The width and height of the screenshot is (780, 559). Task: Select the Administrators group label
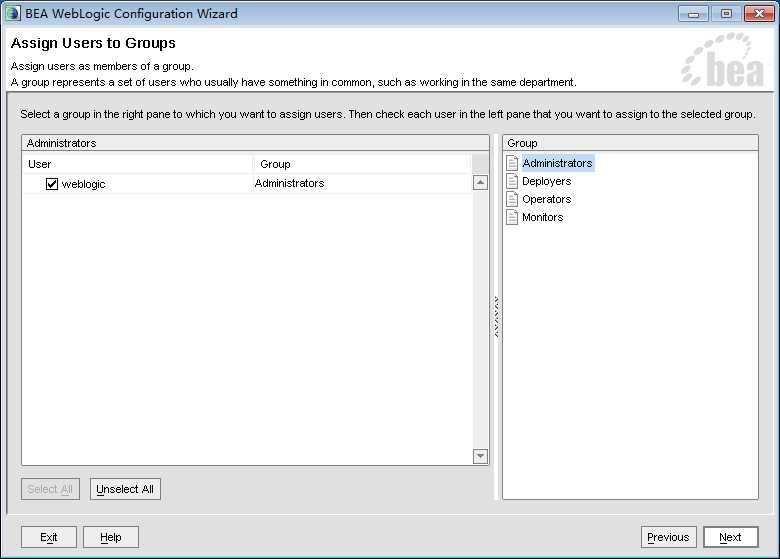[x=557, y=163]
